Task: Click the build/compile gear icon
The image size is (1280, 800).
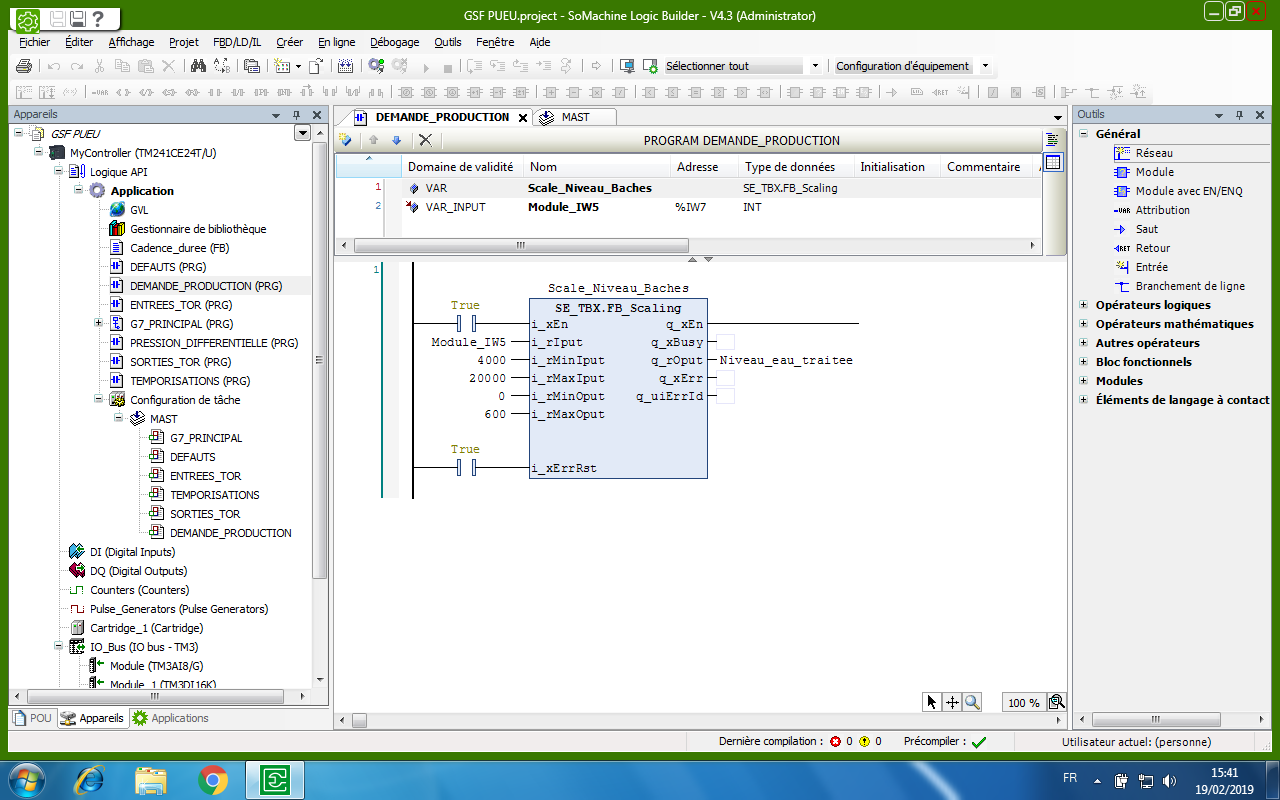Action: [x=376, y=66]
